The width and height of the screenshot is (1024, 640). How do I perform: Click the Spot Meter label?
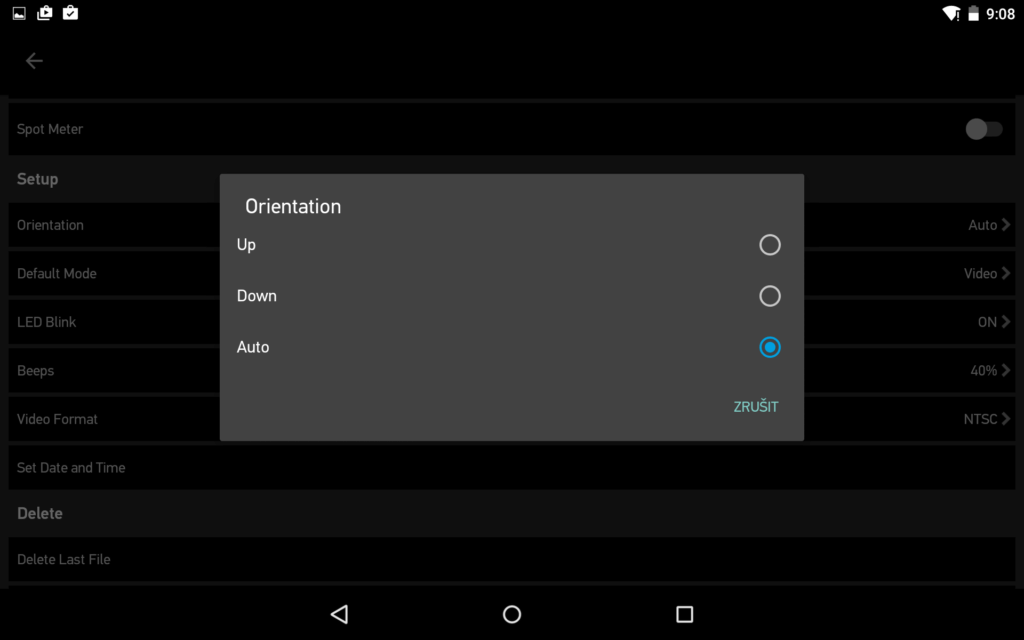50,129
